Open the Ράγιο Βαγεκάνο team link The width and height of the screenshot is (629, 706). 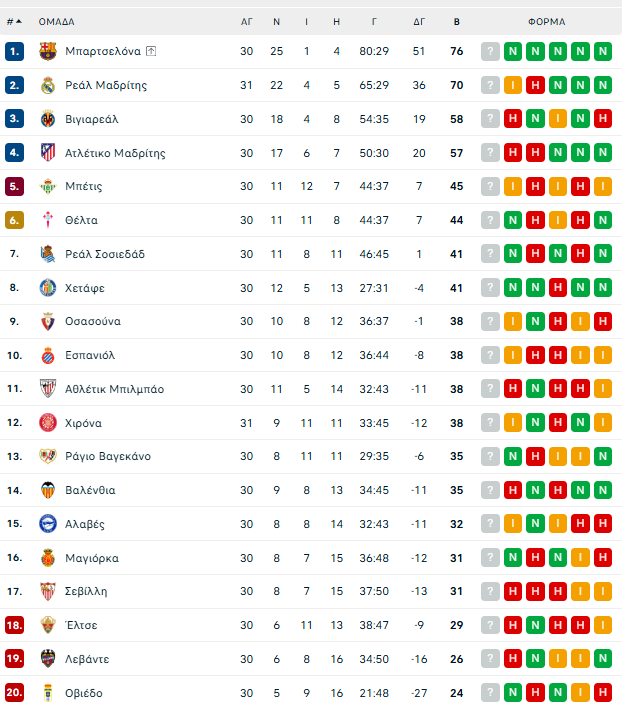pos(108,456)
